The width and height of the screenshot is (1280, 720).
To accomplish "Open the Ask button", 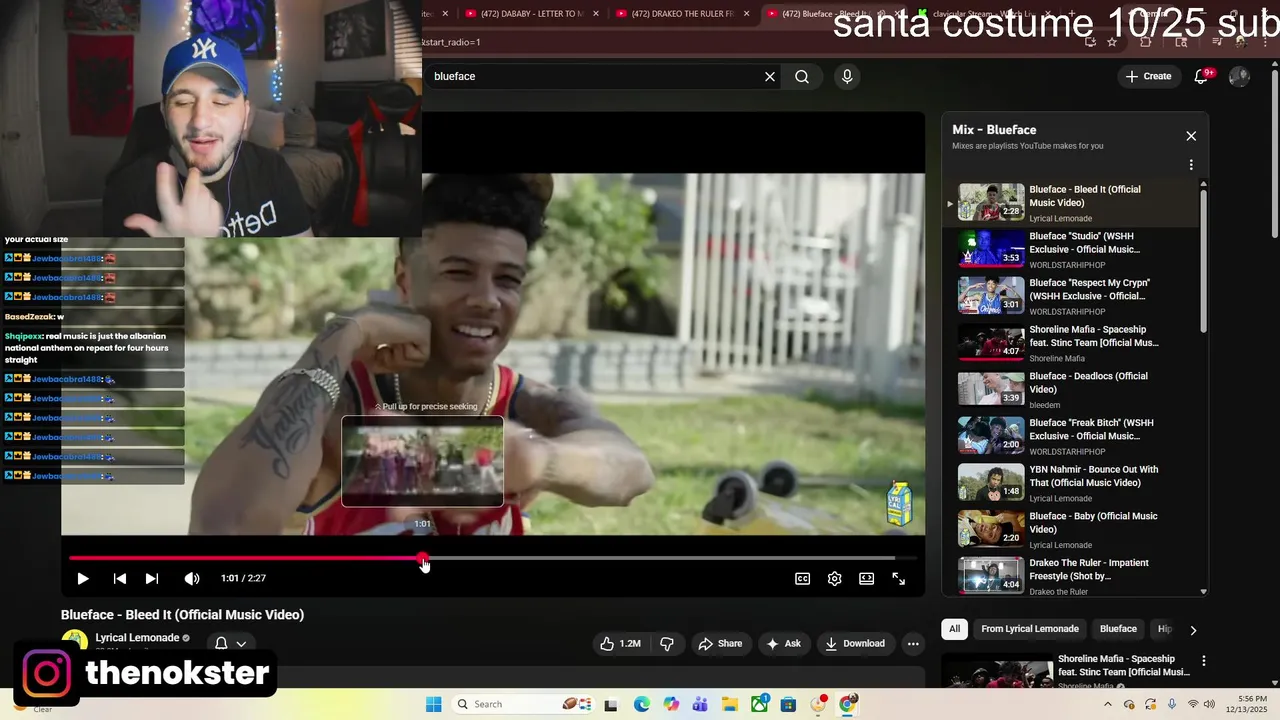I will pyautogui.click(x=783, y=644).
